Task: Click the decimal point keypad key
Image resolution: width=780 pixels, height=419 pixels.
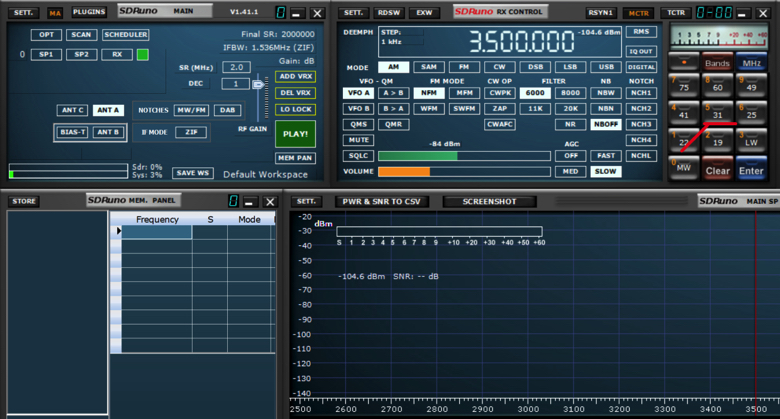Action: coord(684,62)
